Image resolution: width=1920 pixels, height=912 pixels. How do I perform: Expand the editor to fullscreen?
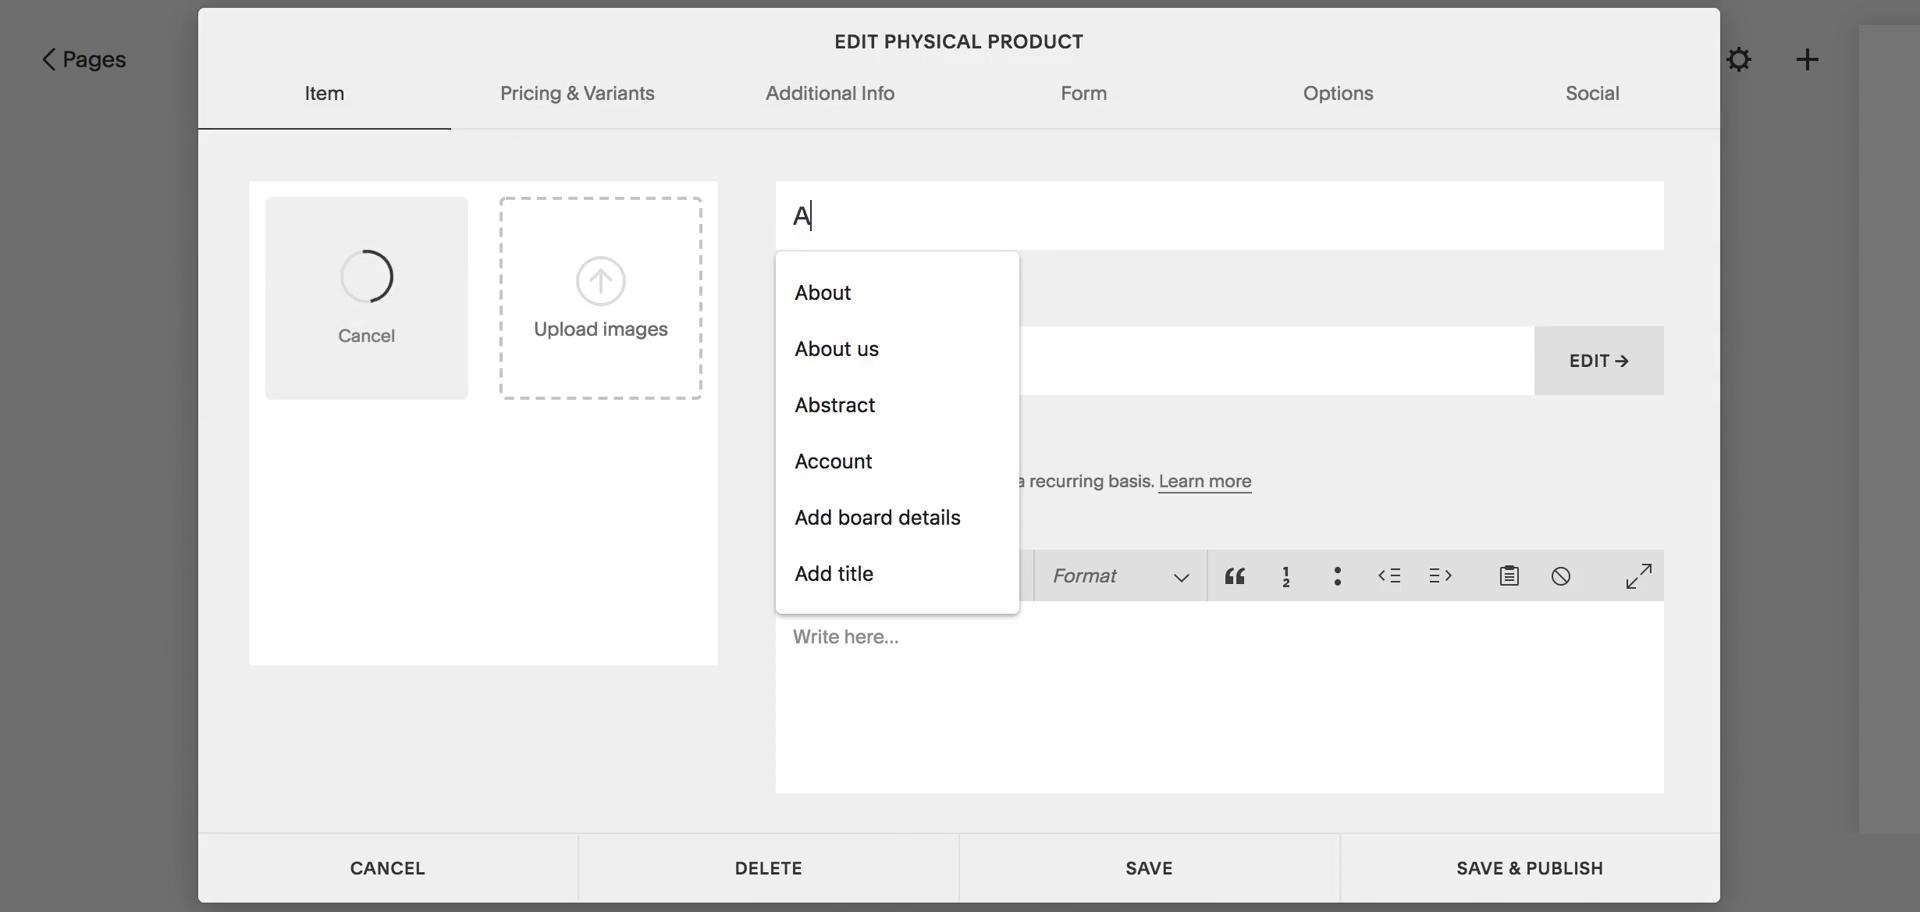1638,576
